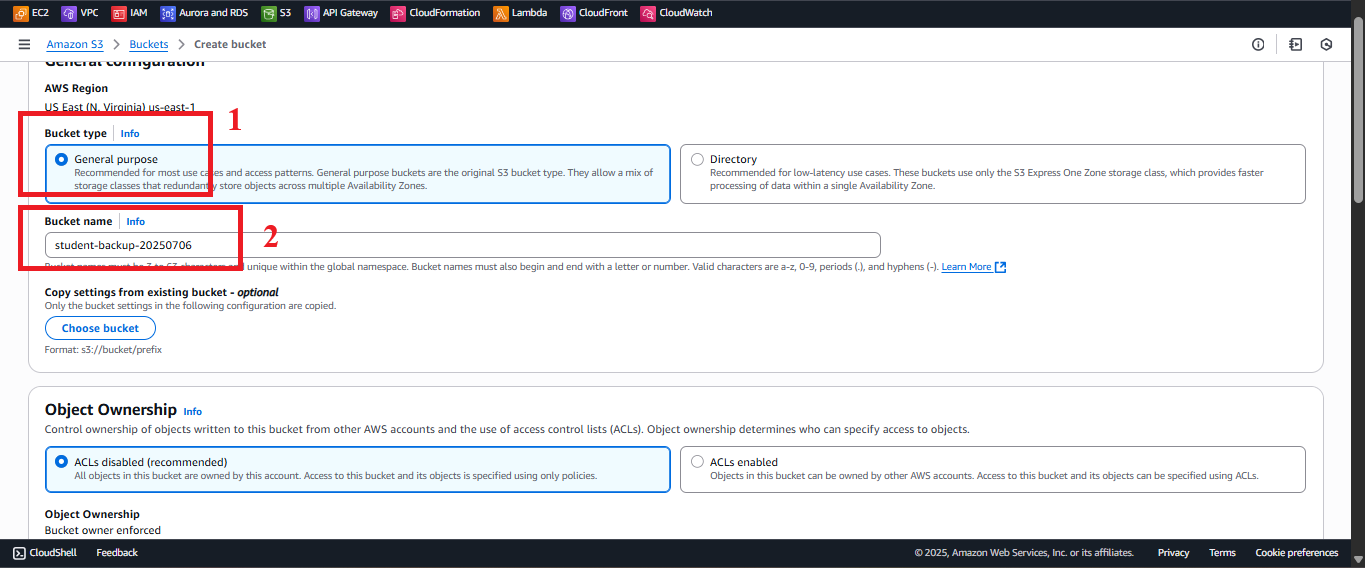Select ACLs enabled option

[x=697, y=462]
